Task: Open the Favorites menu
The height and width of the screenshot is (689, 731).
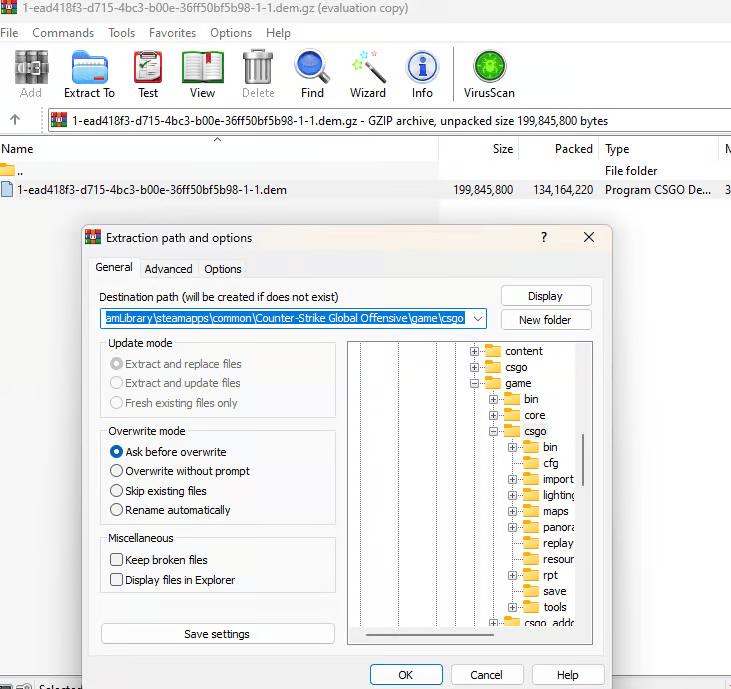Action: [172, 33]
